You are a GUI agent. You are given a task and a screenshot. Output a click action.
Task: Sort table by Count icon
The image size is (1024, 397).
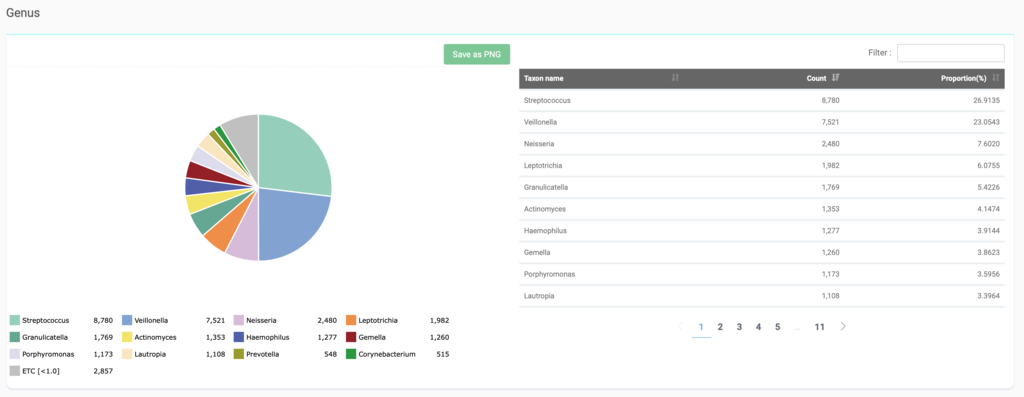(835, 78)
